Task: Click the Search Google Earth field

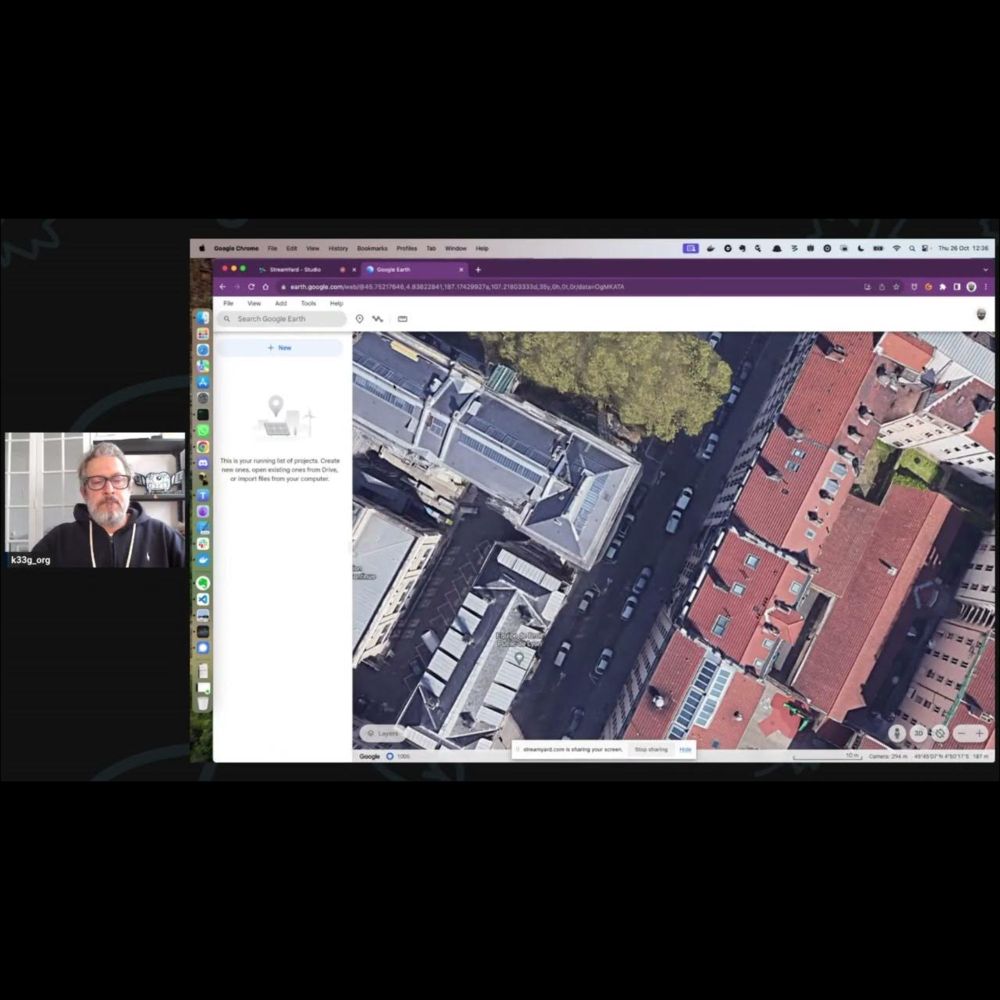Action: (282, 319)
